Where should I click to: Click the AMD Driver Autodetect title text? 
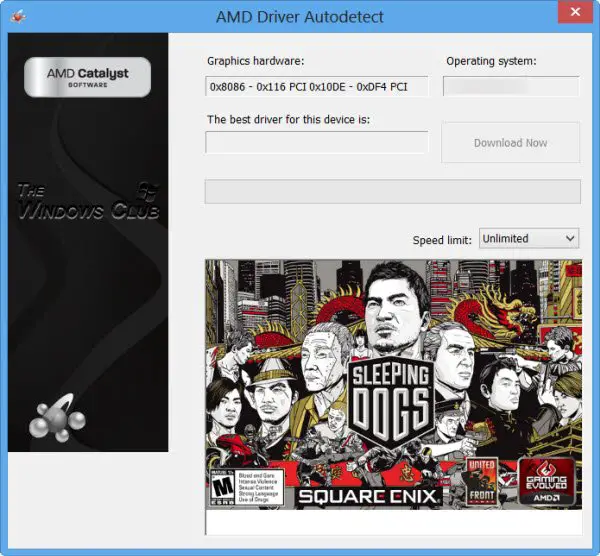(x=300, y=17)
